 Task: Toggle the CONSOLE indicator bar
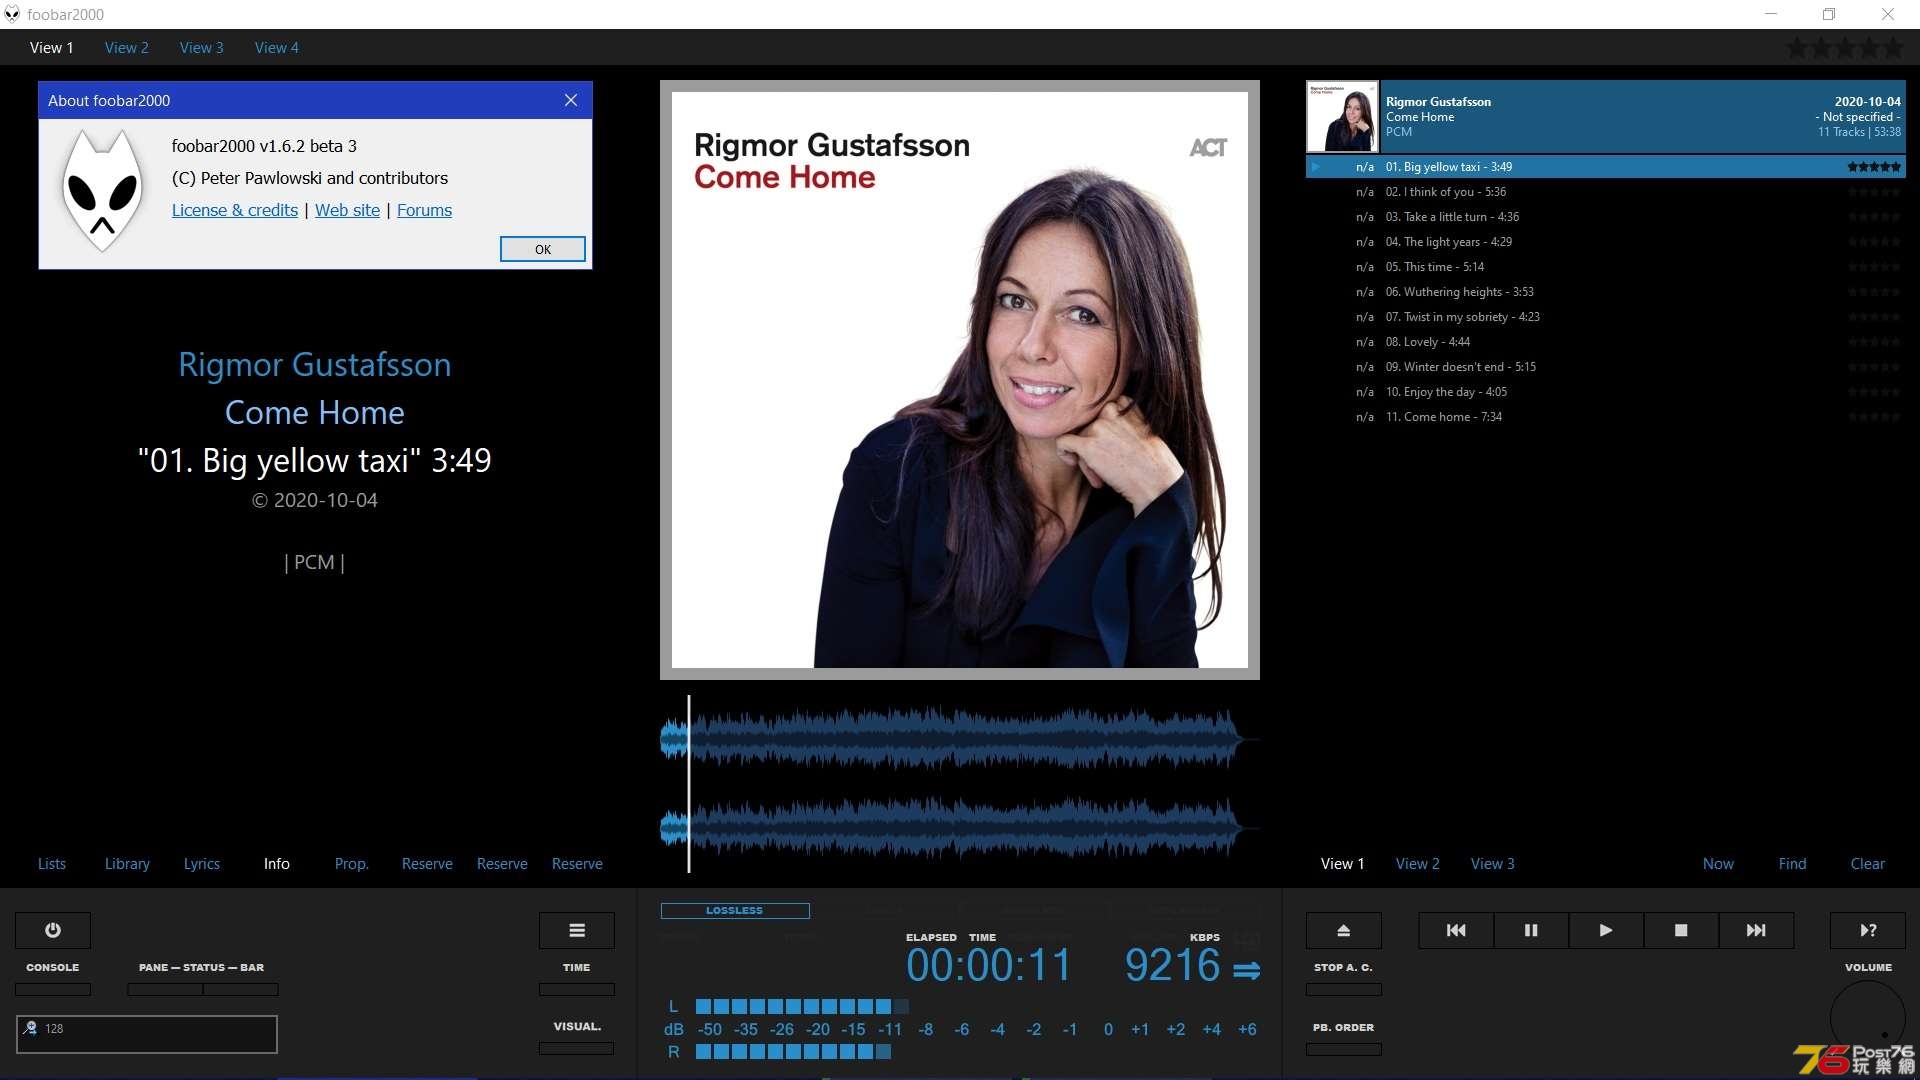(53, 989)
